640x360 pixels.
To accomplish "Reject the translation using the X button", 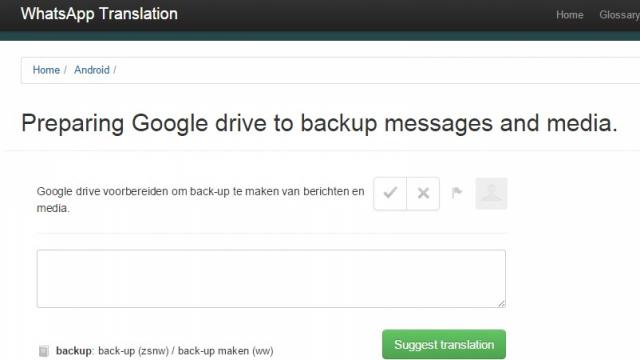I will pos(423,193).
